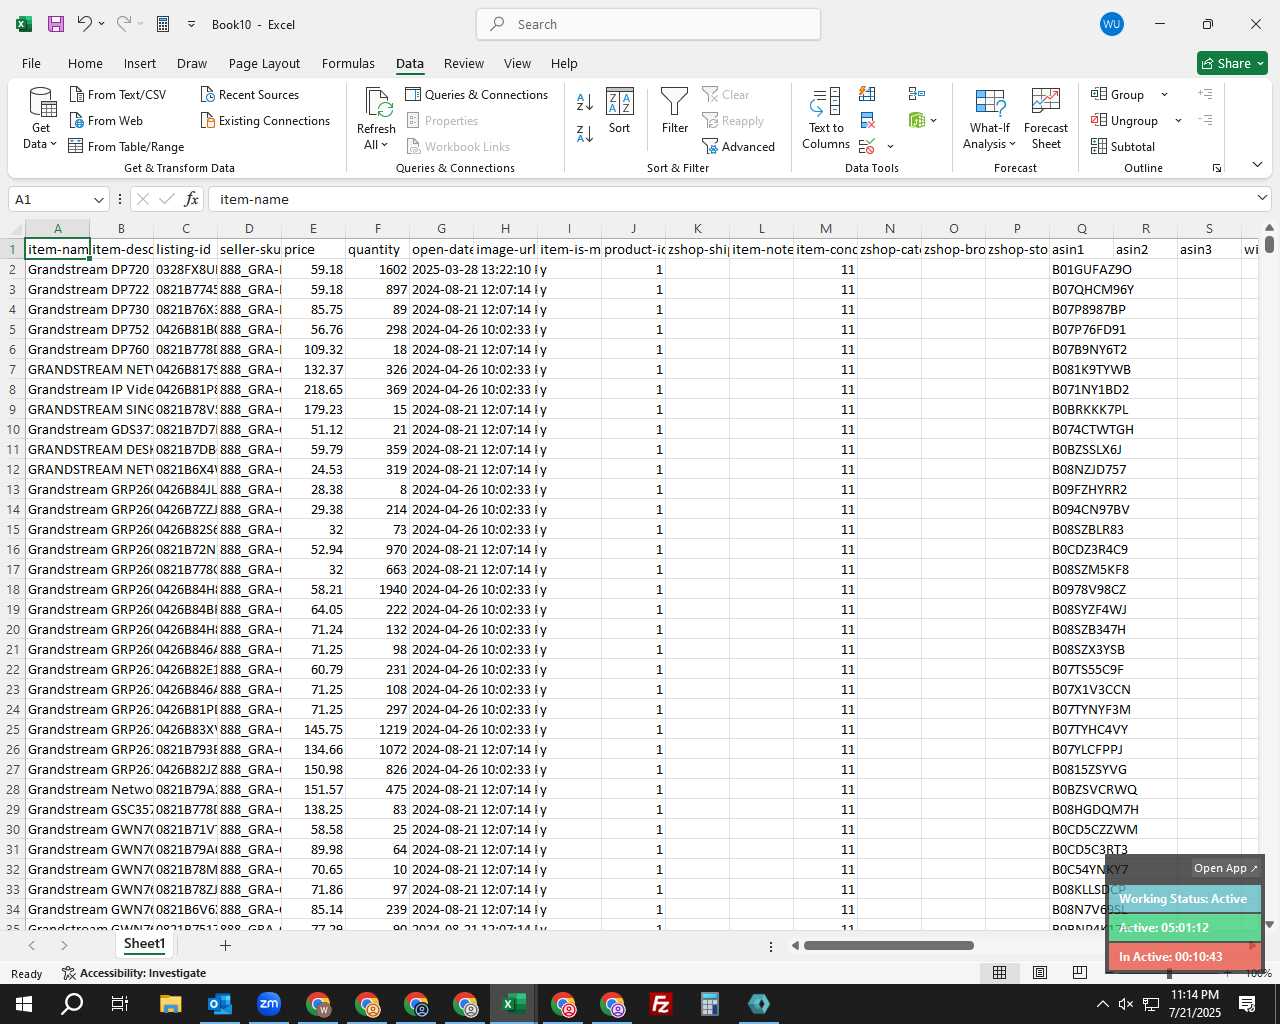The height and width of the screenshot is (1024, 1280).
Task: Click the Save icon in title bar
Action: click(x=56, y=24)
